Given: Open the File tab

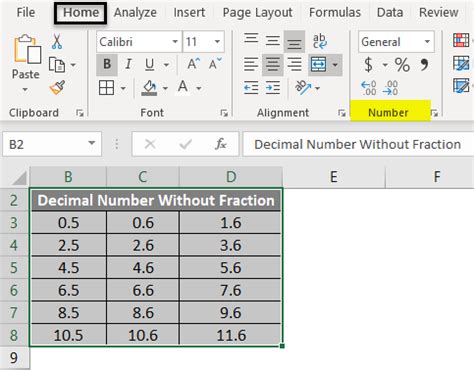Looking at the screenshot, I should [26, 13].
